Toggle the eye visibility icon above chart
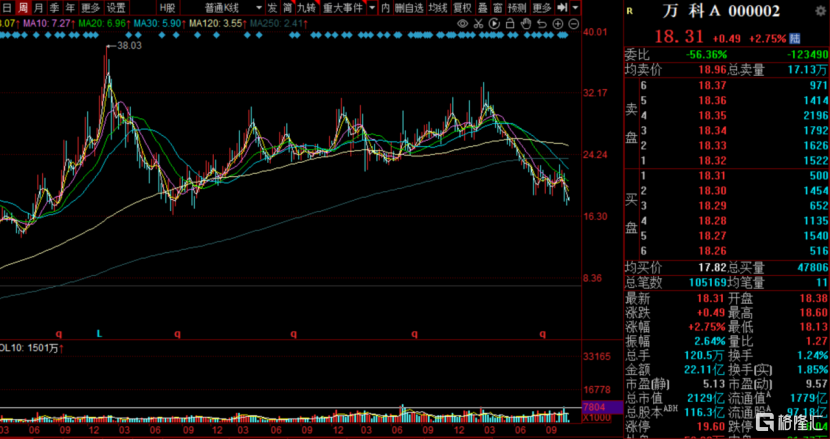830x439 pixels. (x=463, y=23)
